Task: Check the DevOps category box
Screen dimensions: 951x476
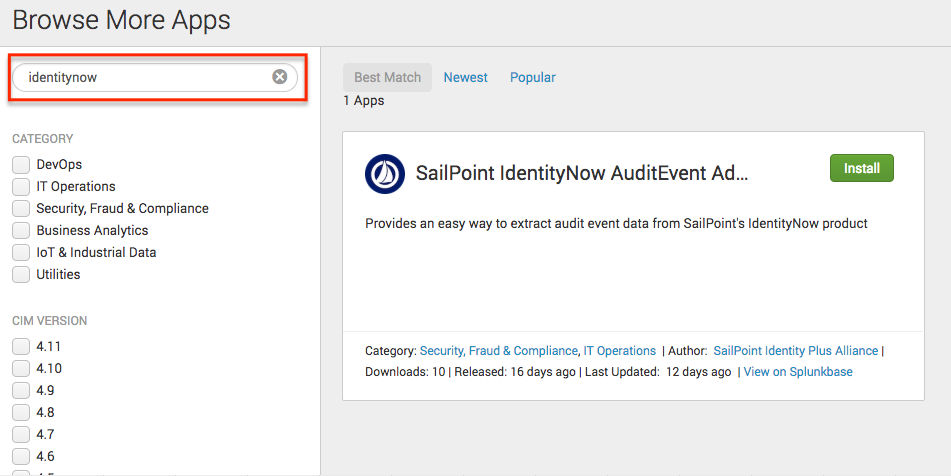Action: point(21,164)
